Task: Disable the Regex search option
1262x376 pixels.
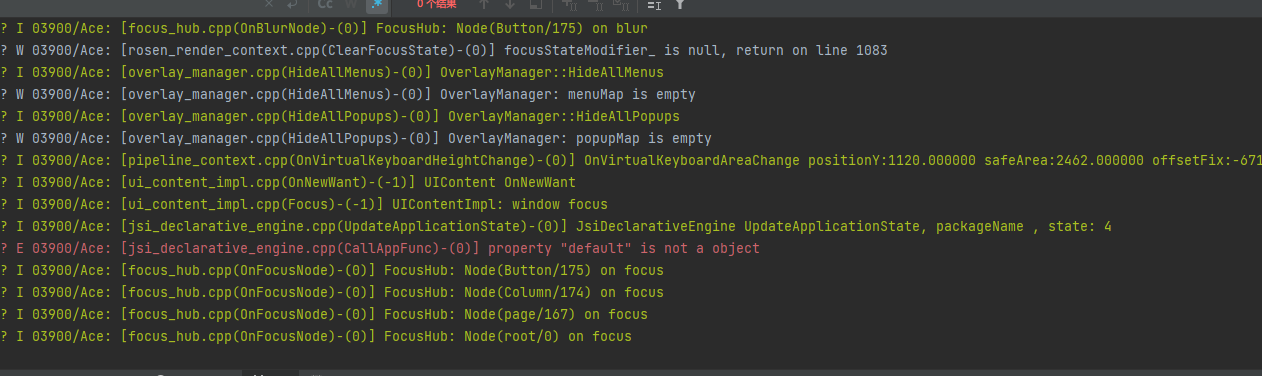Action: point(377,4)
